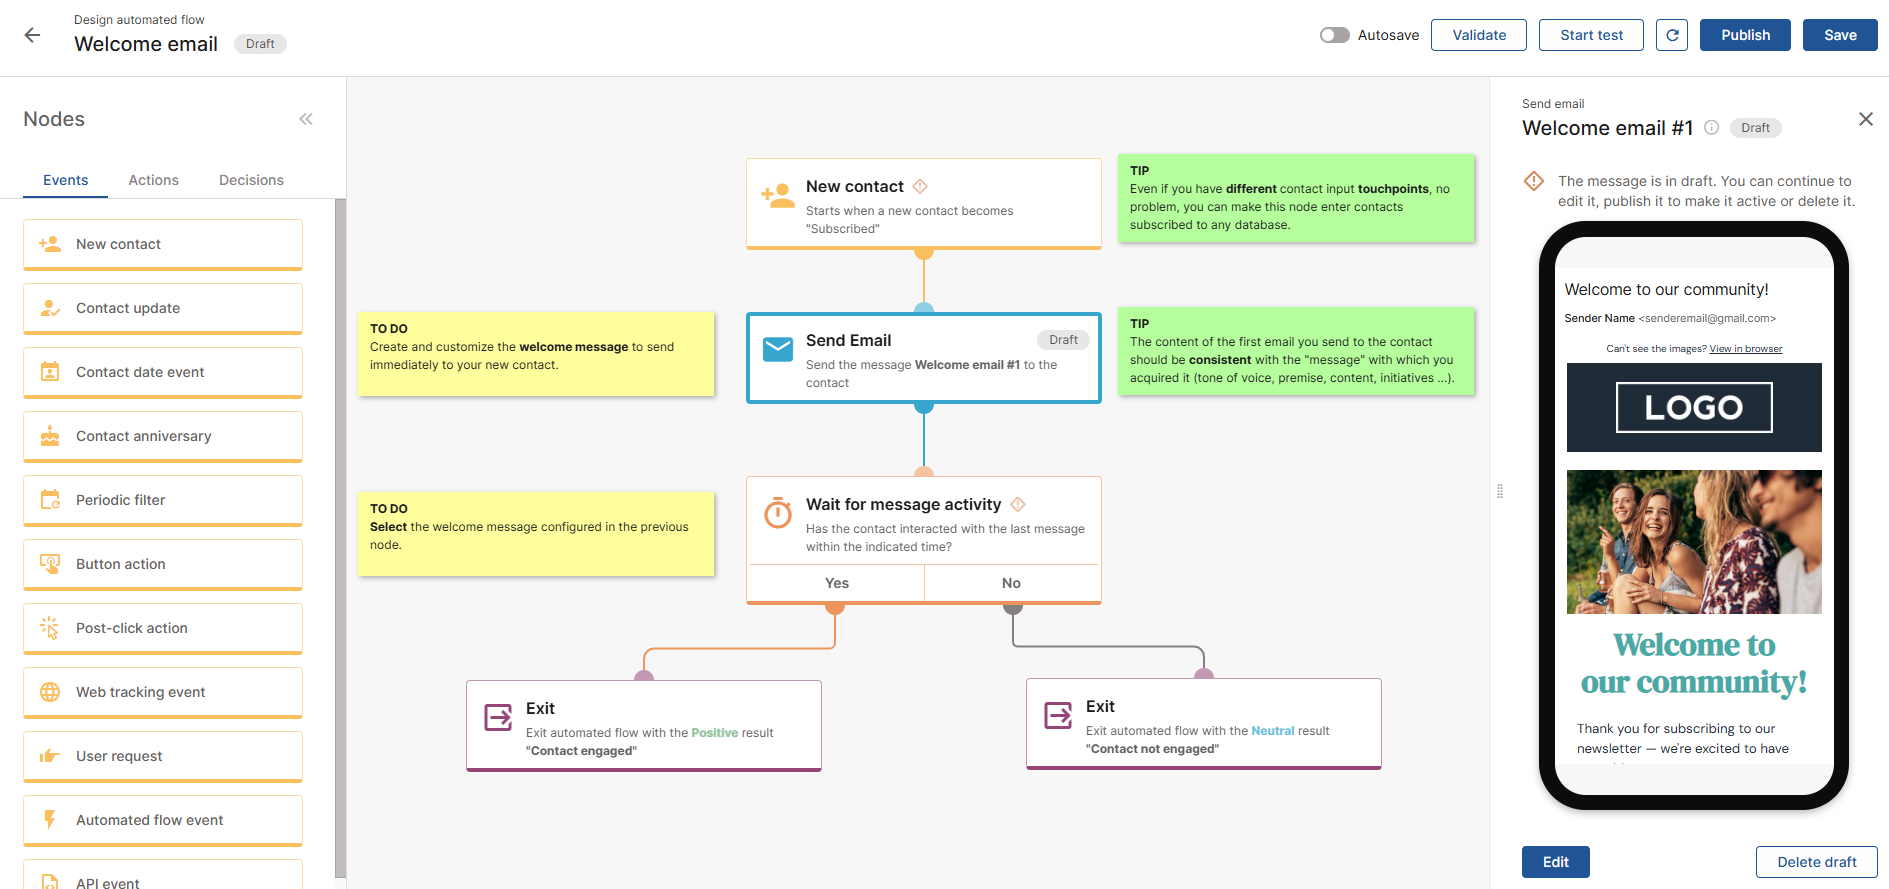The image size is (1889, 889).
Task: Click the Positive Exit node icon
Action: [x=498, y=717]
